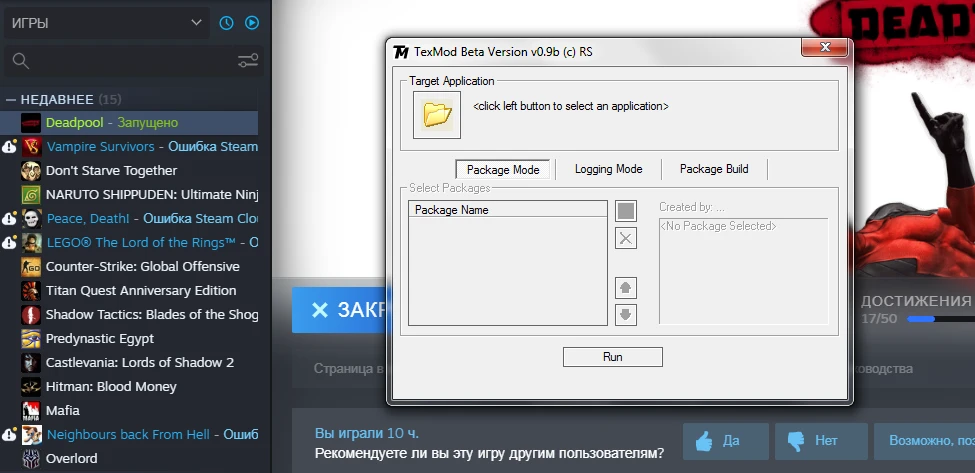The height and width of the screenshot is (473, 975).
Task: Open advanced filter sliders icon in Steam
Action: 248,60
